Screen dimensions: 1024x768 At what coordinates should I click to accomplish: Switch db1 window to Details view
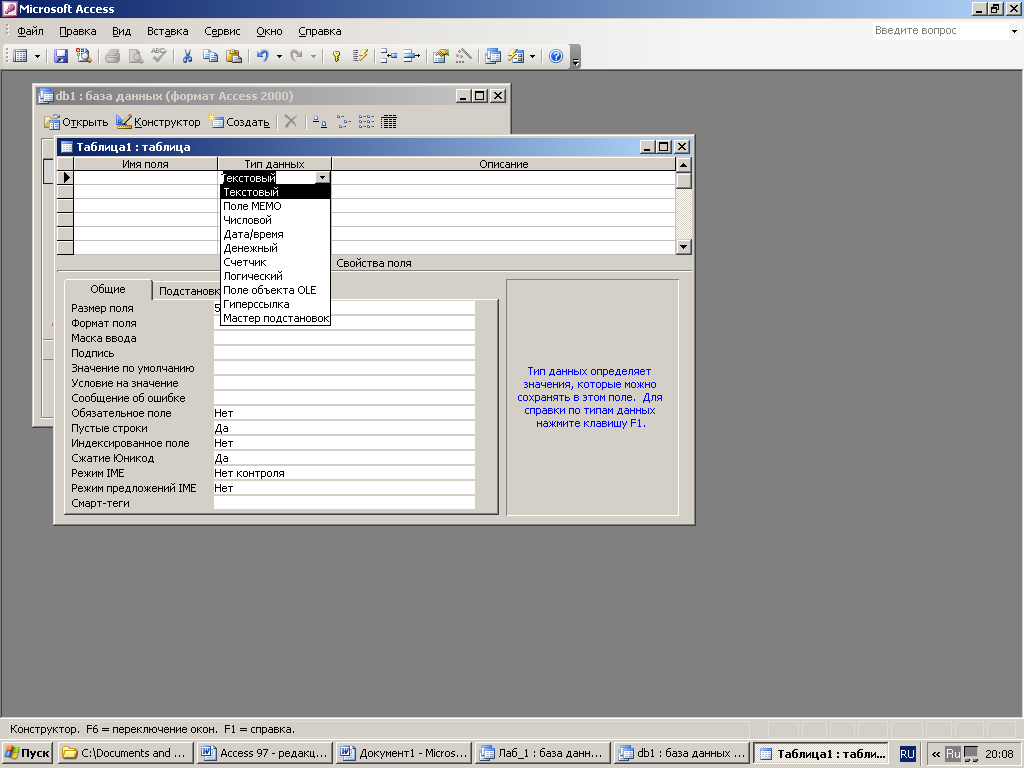pyautogui.click(x=389, y=122)
